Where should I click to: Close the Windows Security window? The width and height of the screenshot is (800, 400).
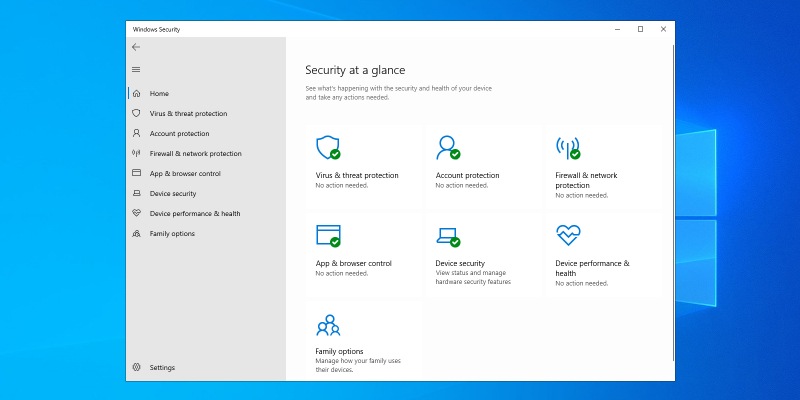(663, 29)
